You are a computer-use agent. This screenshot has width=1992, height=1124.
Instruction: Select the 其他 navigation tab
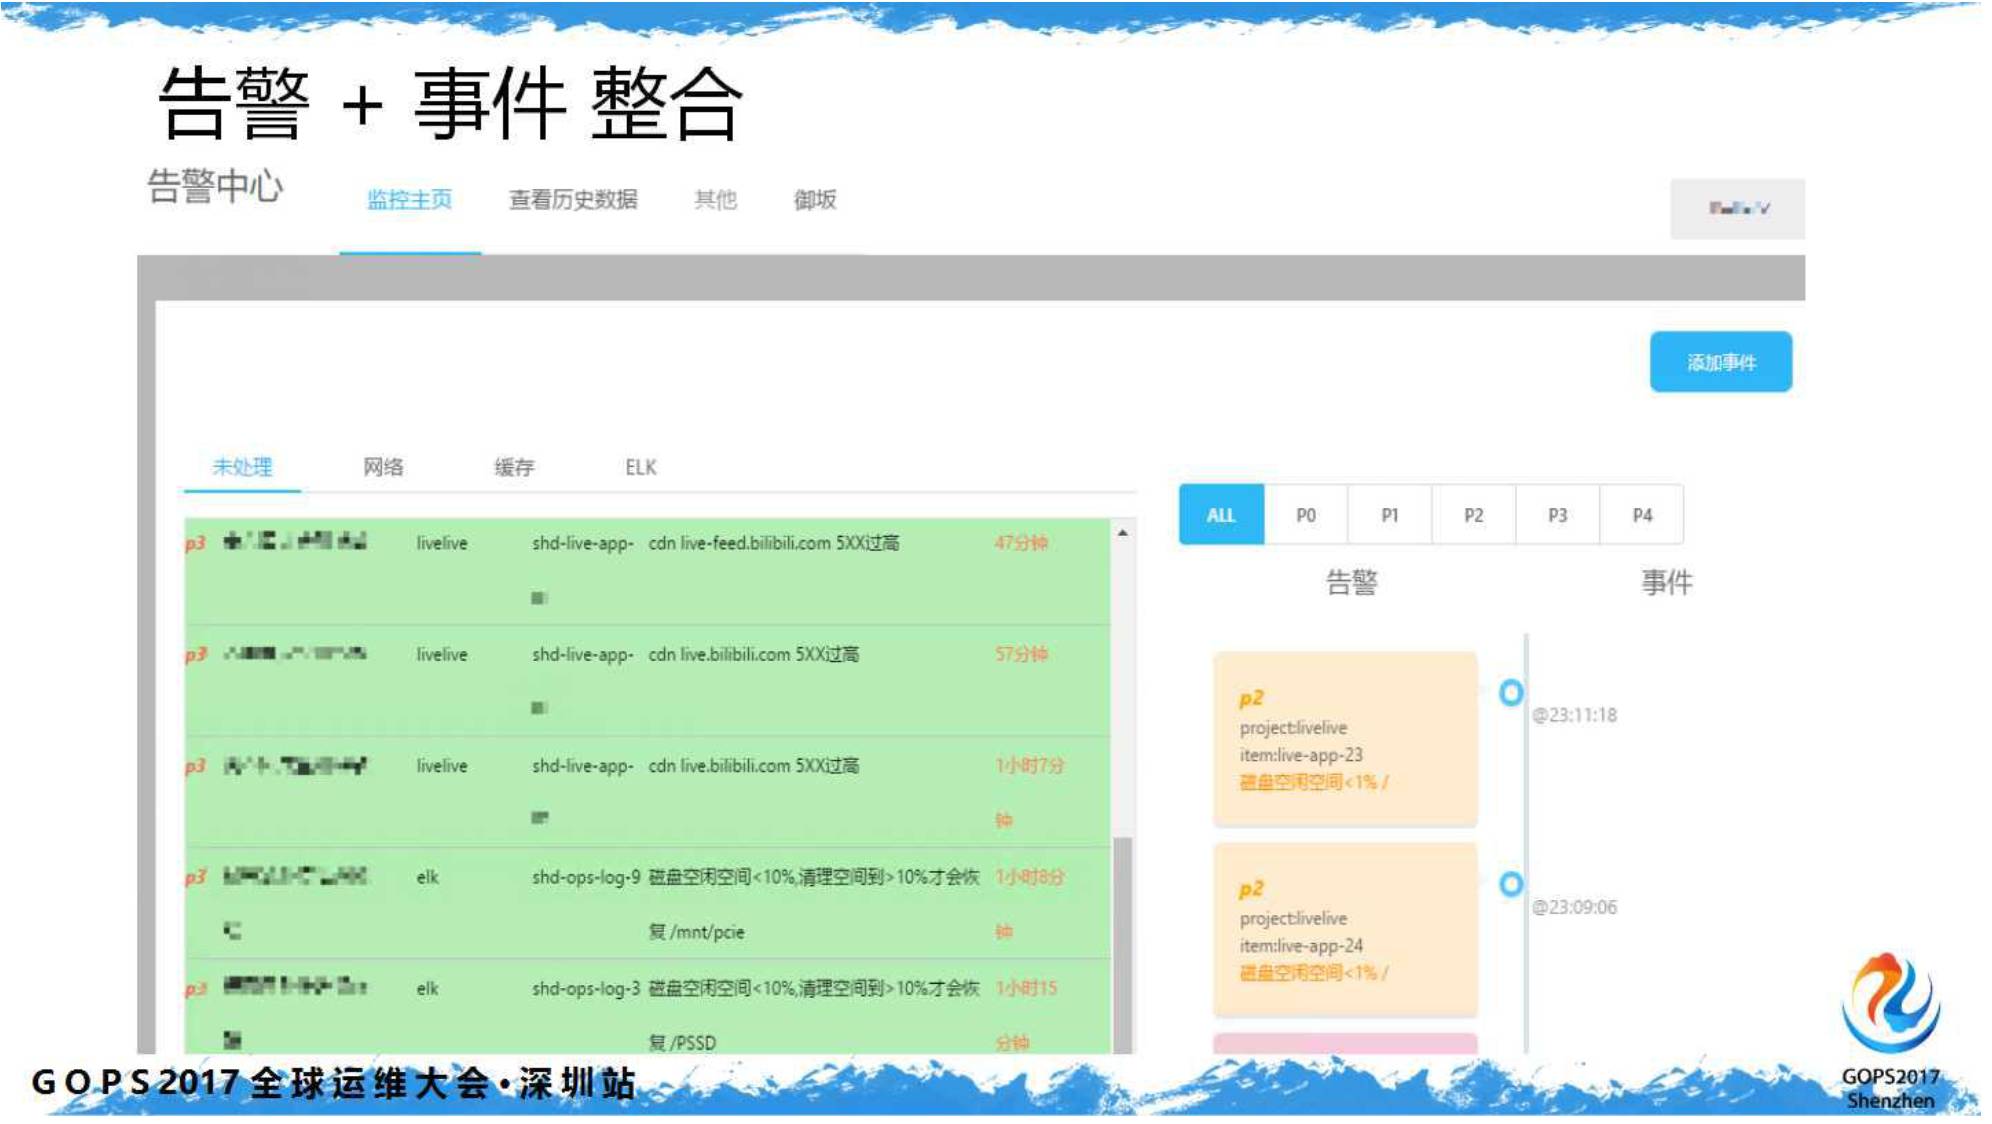[715, 200]
